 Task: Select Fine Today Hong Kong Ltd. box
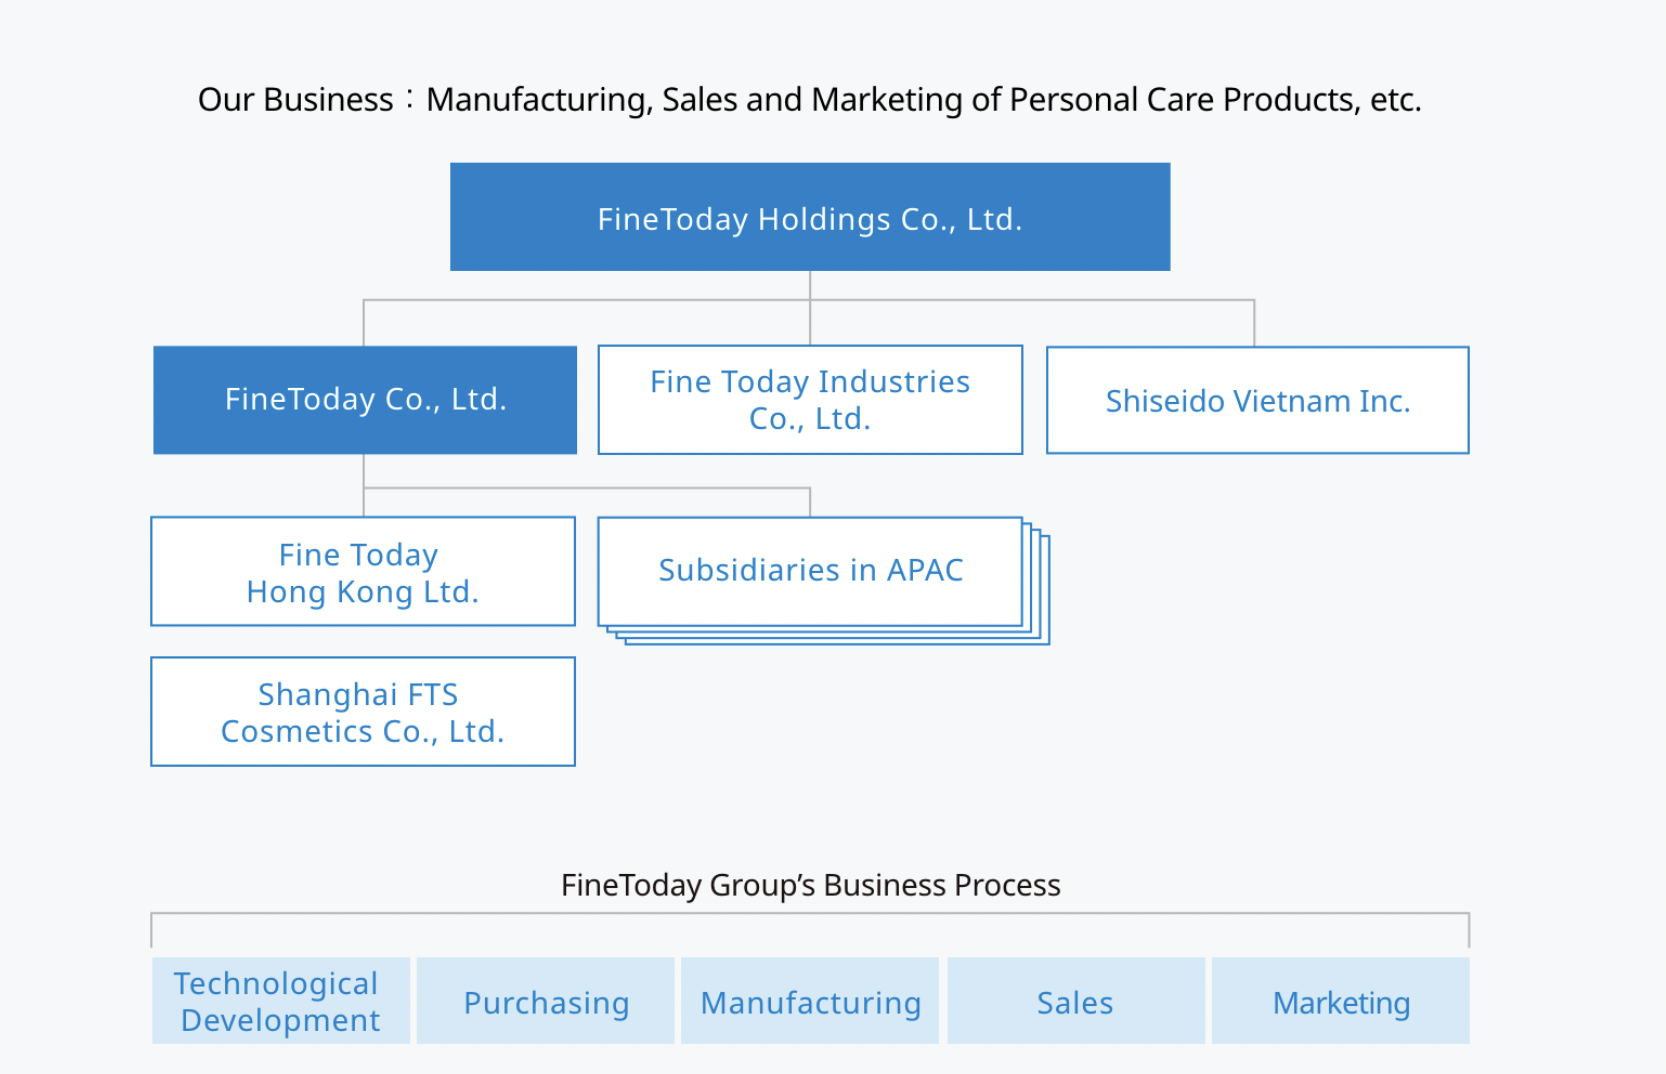coord(363,572)
